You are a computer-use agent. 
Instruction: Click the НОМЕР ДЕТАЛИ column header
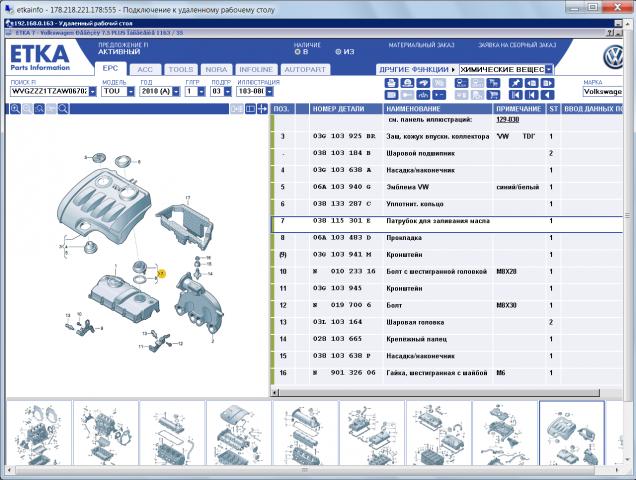346,109
